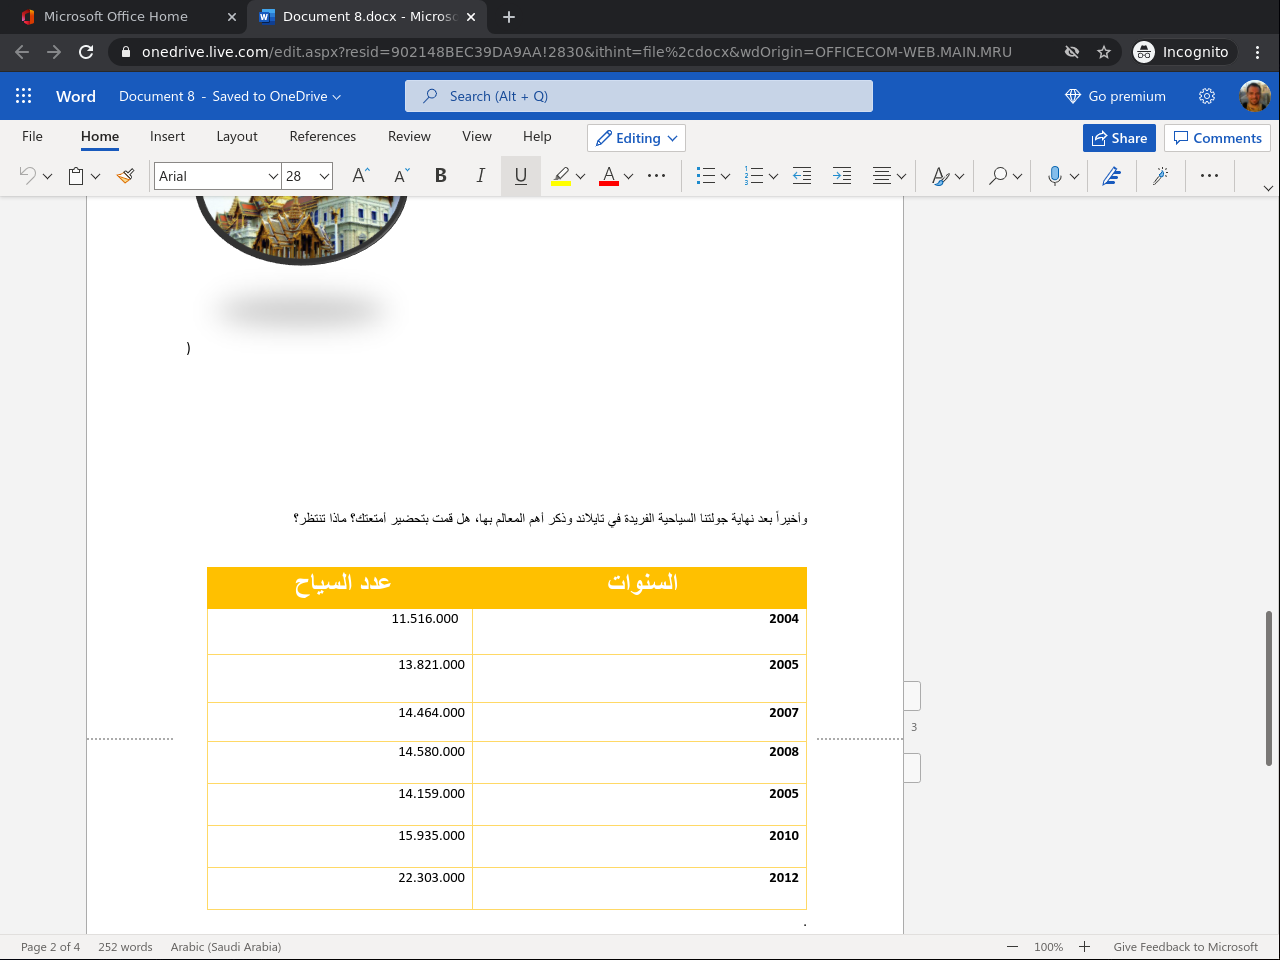The height and width of the screenshot is (960, 1280).
Task: Click Give Feedback to Microsoft
Action: 1186,947
